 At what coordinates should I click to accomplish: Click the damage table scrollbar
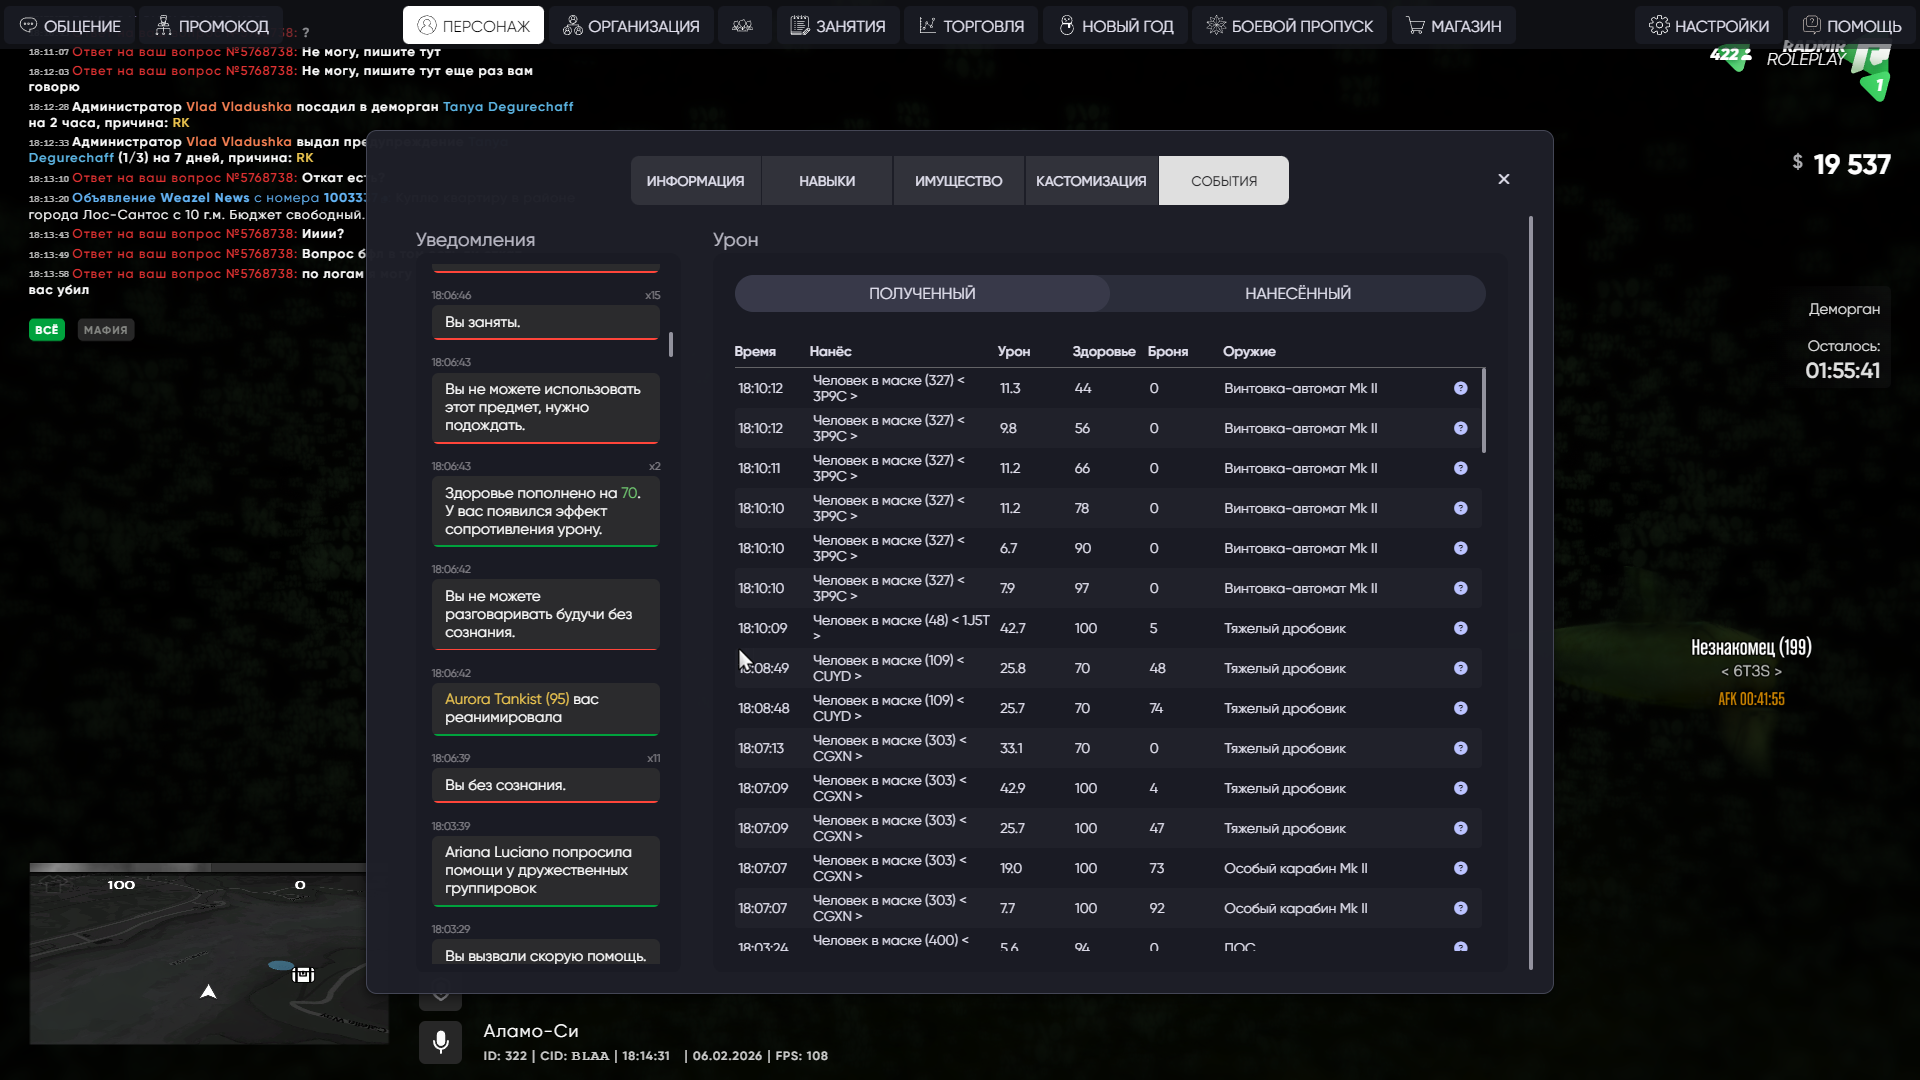1483,411
